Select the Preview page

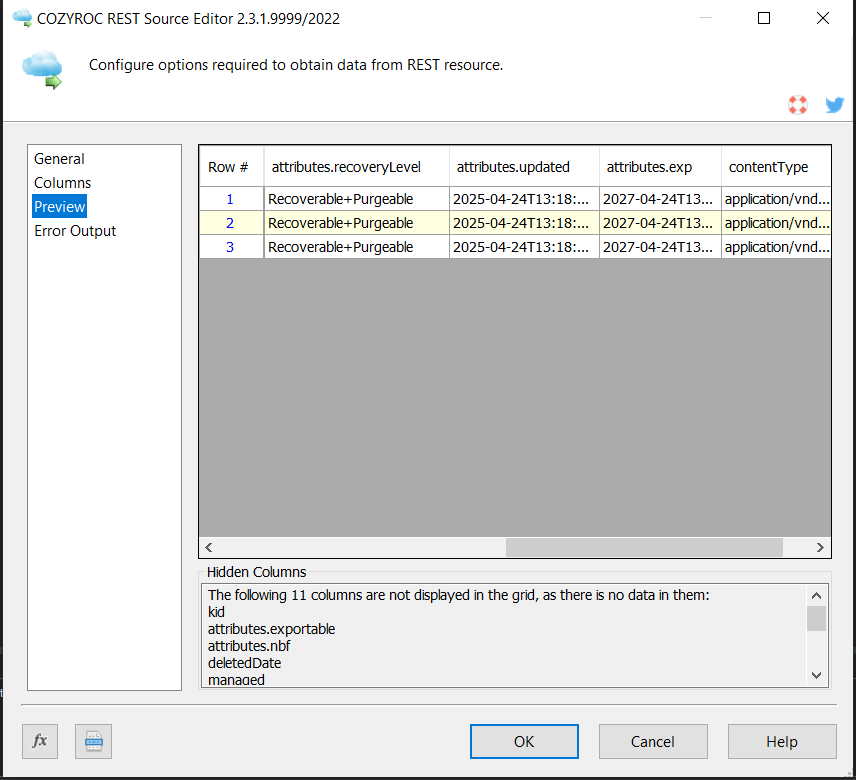(x=60, y=206)
